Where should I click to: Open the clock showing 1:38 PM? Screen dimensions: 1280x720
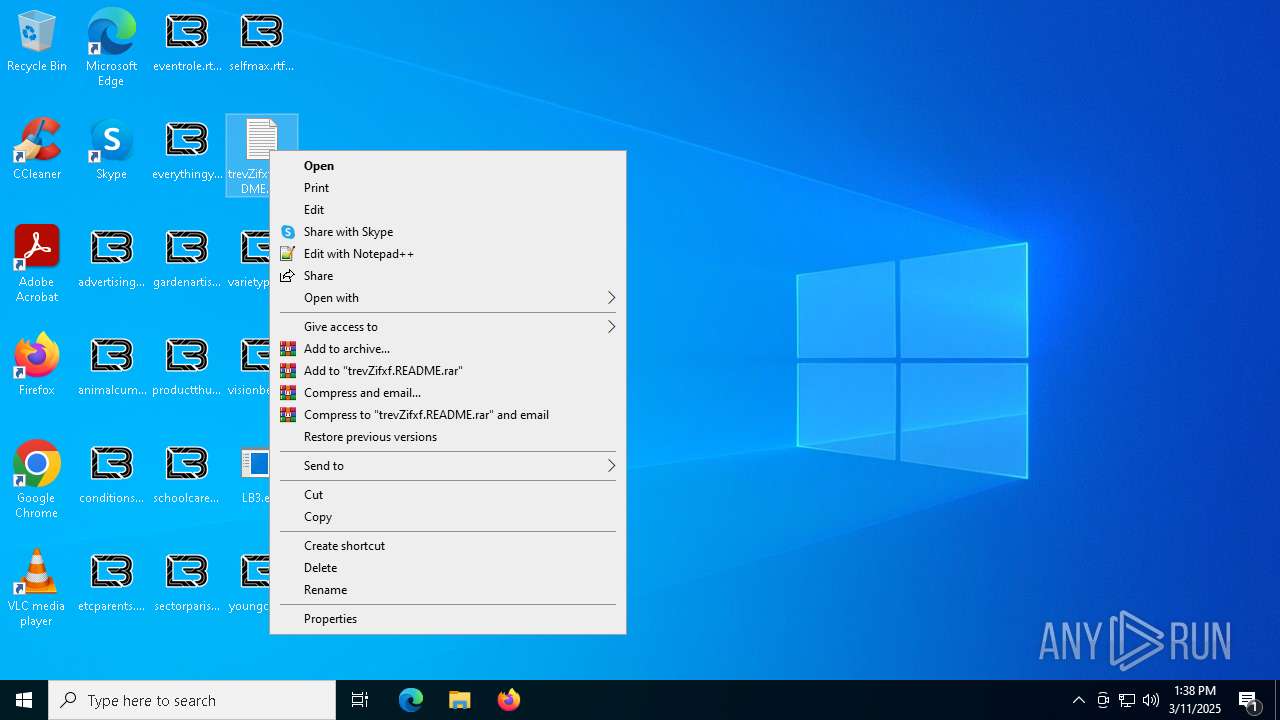pos(1195,700)
